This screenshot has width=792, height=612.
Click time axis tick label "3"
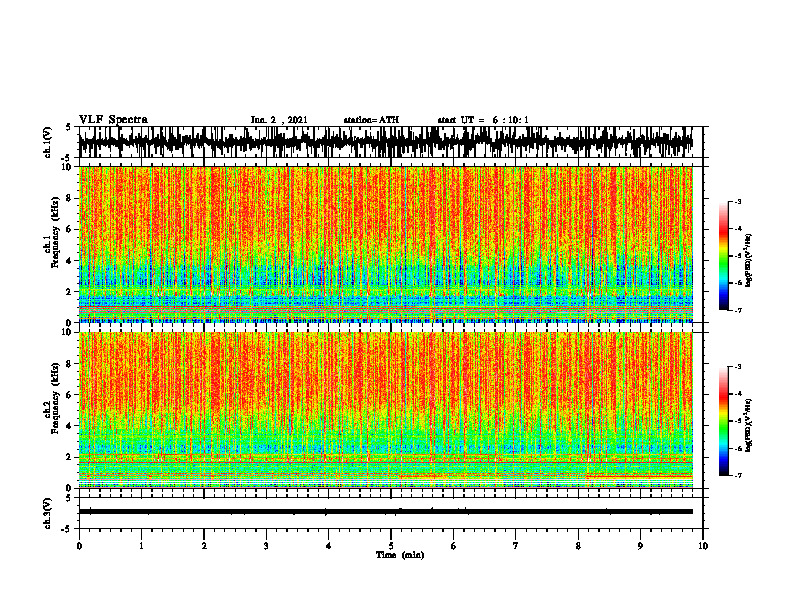(266, 546)
